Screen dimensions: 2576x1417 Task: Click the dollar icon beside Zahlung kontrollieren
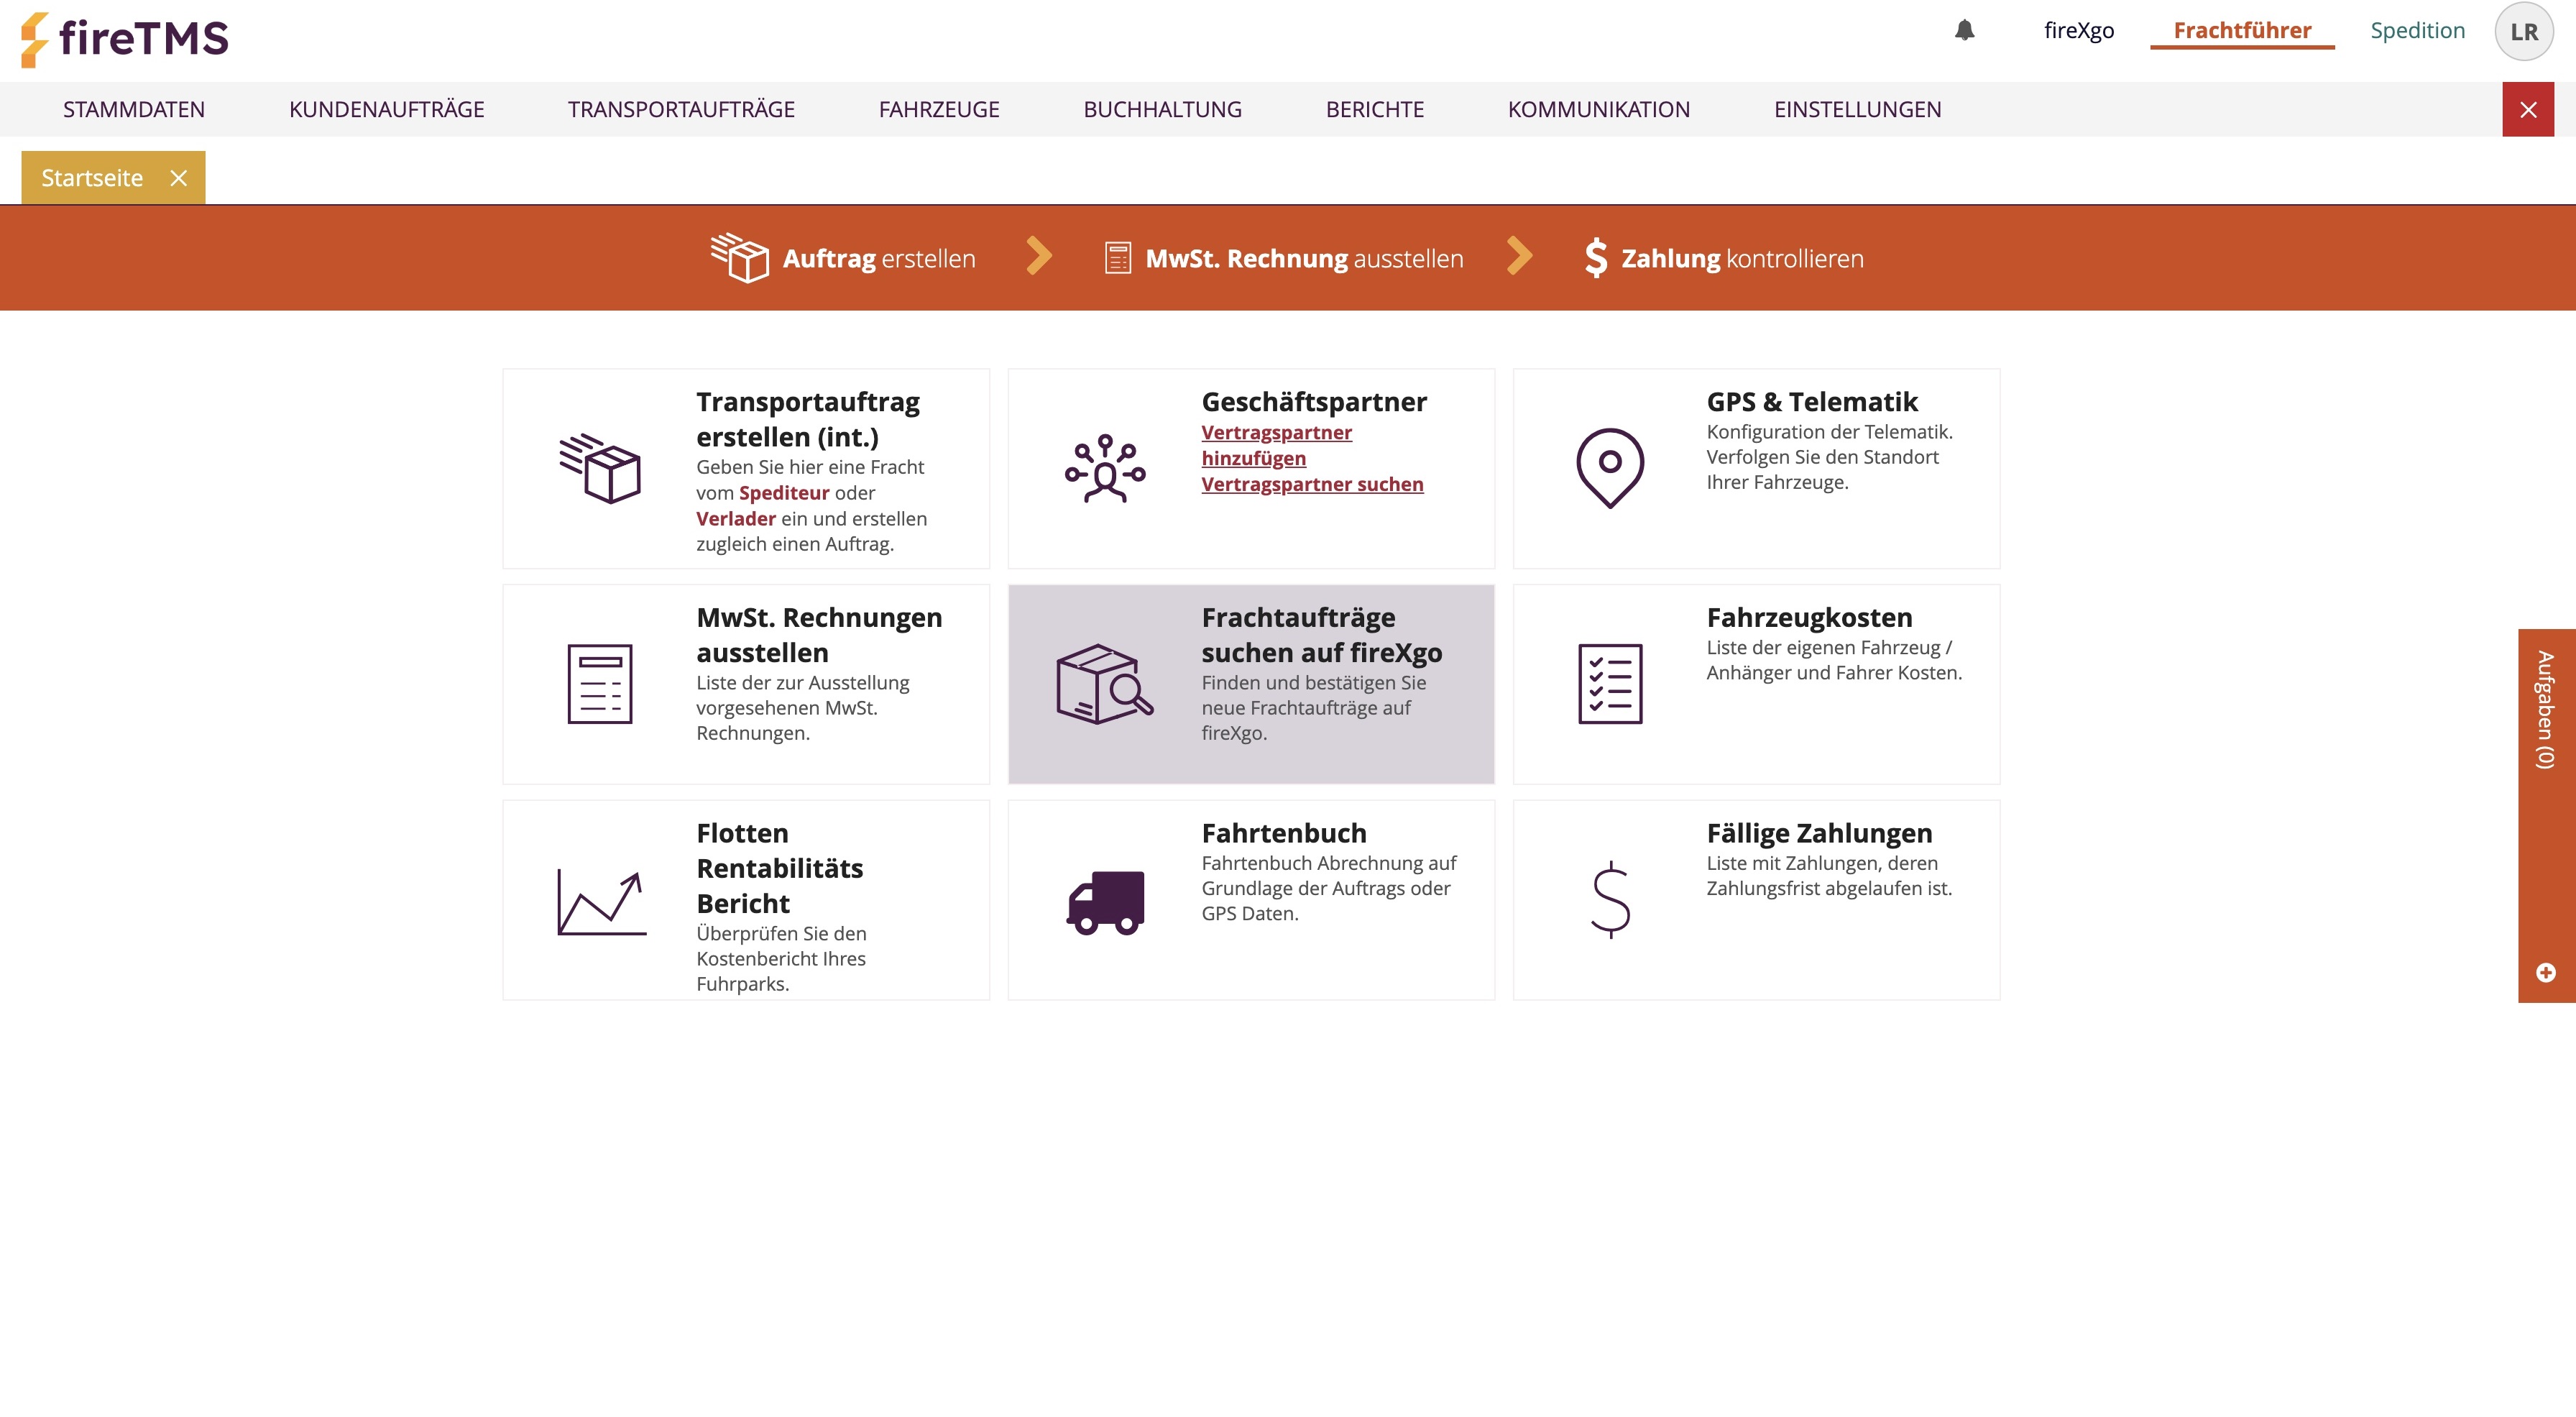(x=1596, y=258)
